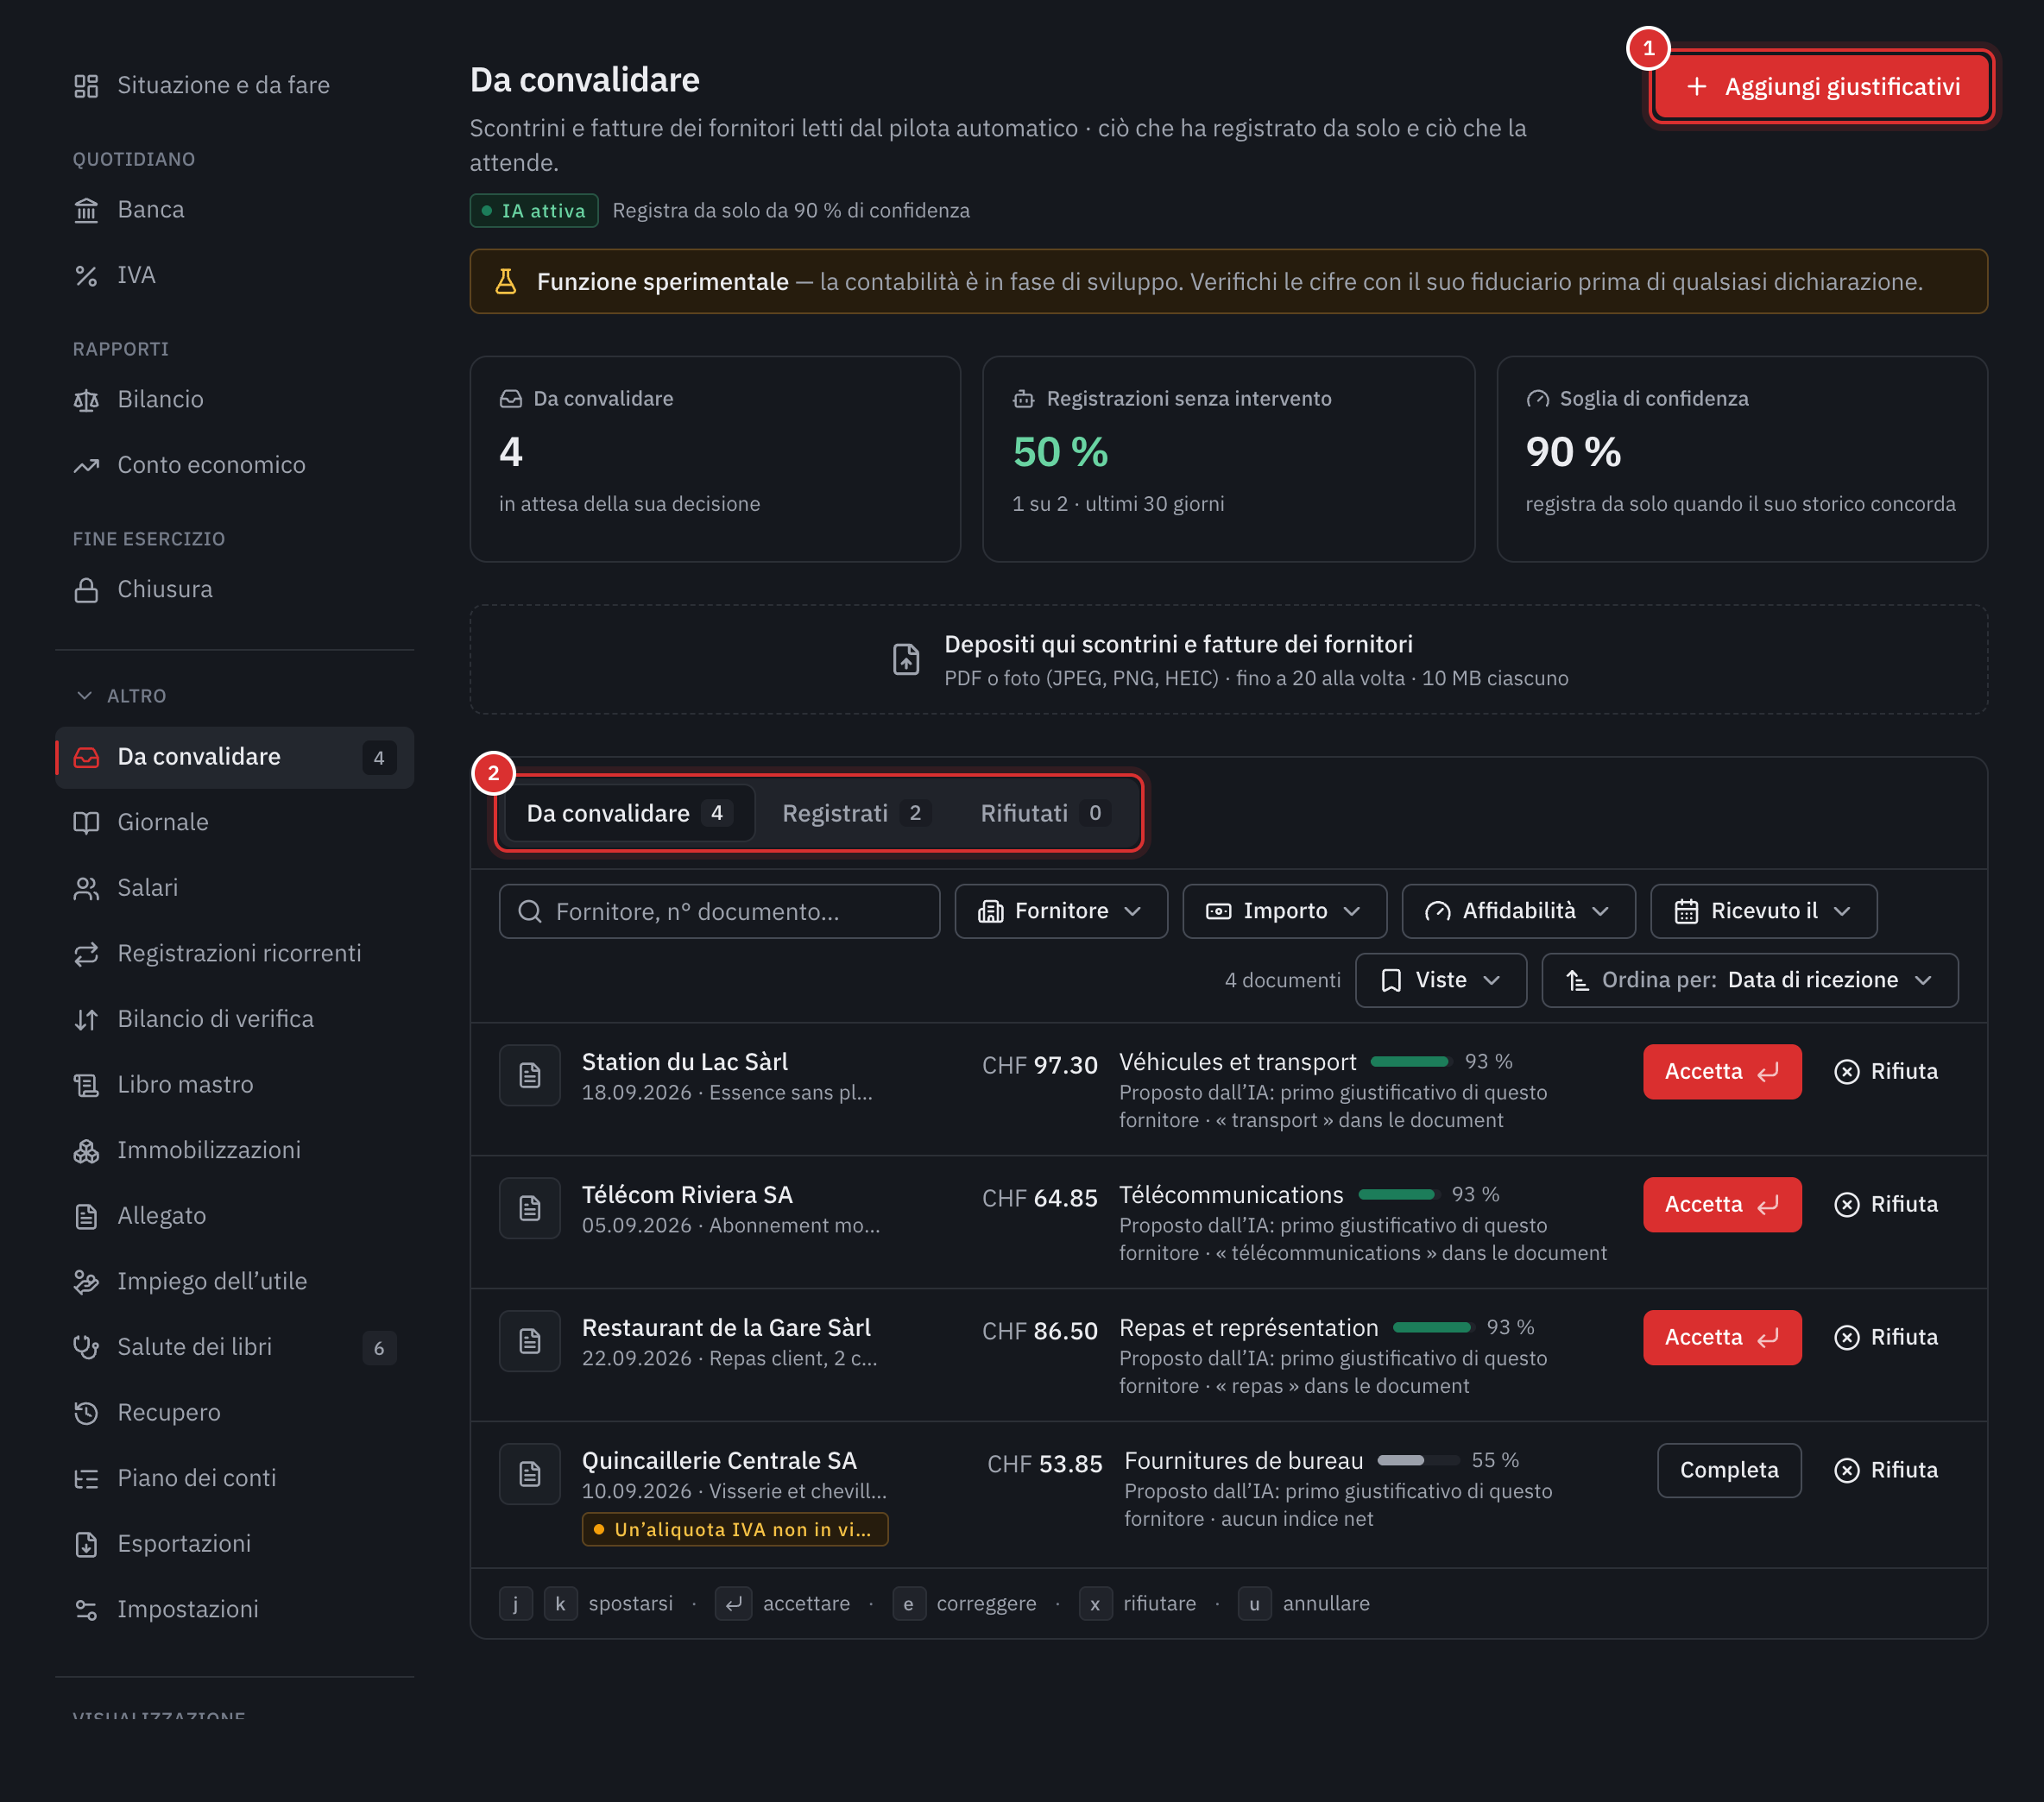The width and height of the screenshot is (2044, 1802).
Task: Expand the Affidabilità filter
Action: [1518, 911]
